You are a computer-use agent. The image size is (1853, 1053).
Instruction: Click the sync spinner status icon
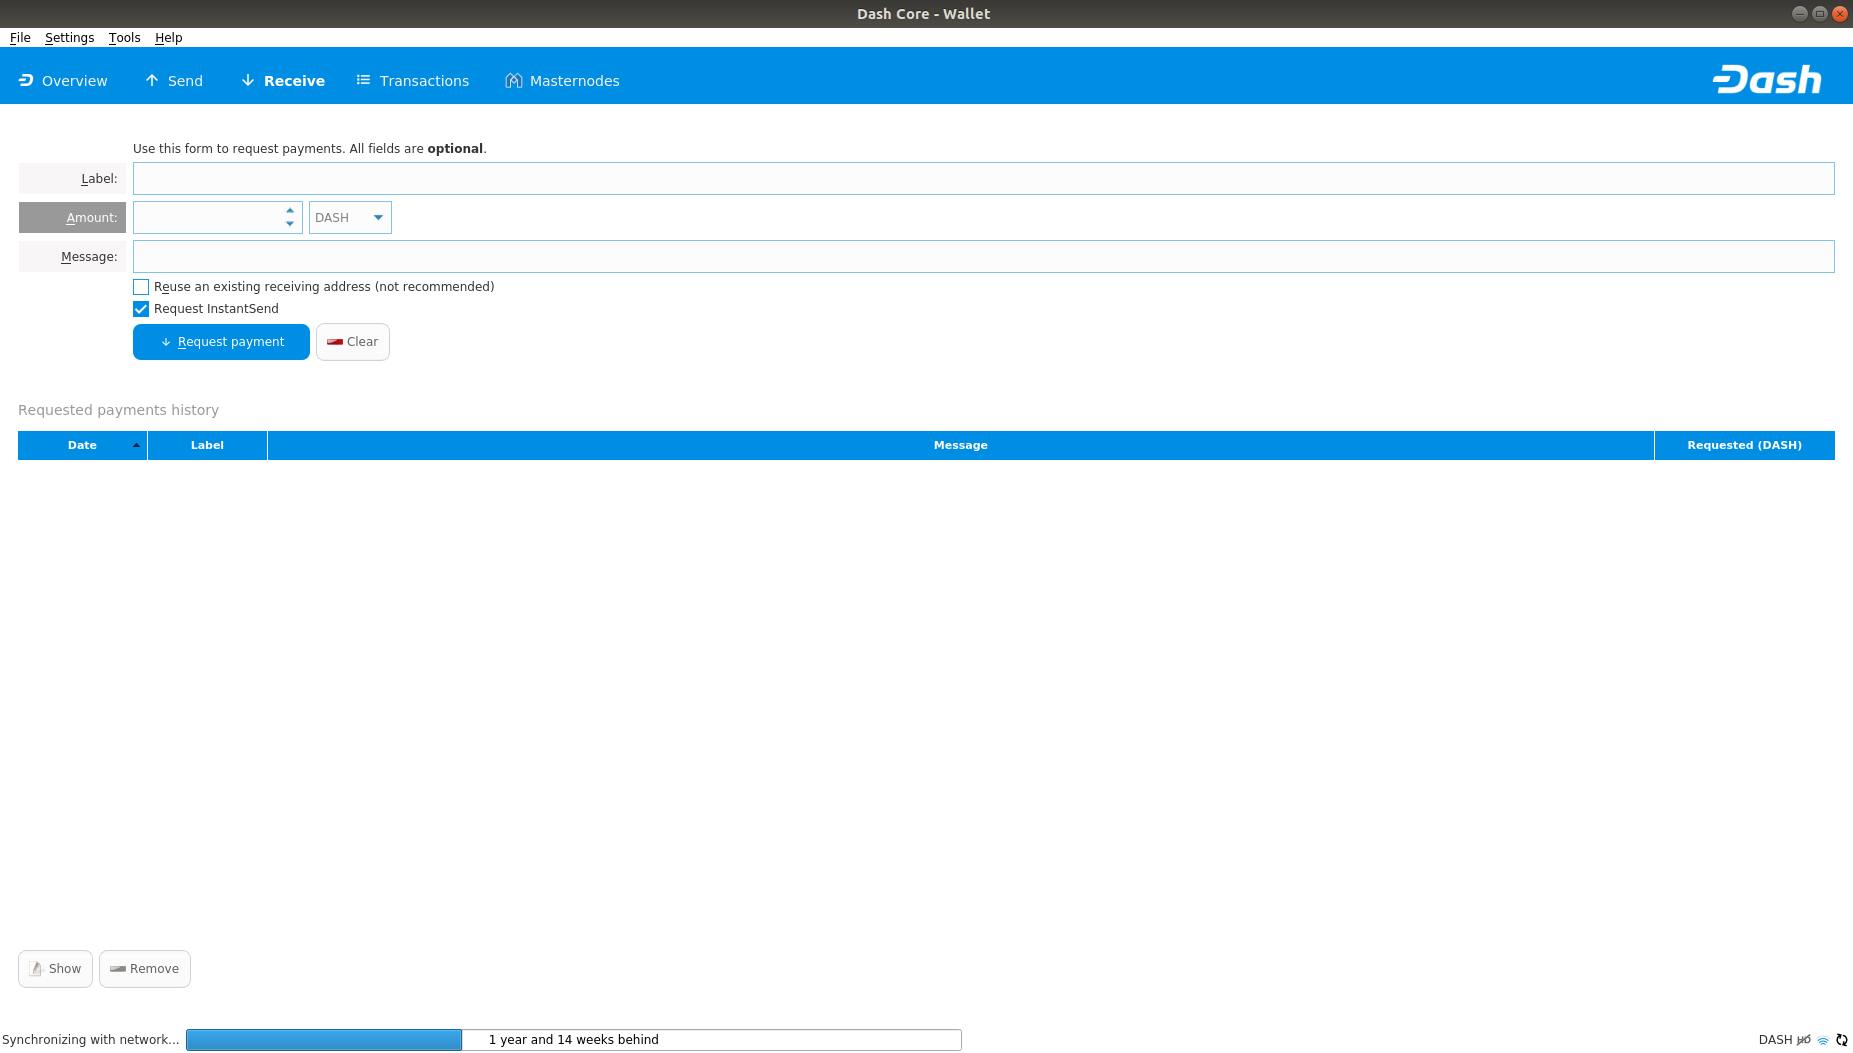(1842, 1040)
